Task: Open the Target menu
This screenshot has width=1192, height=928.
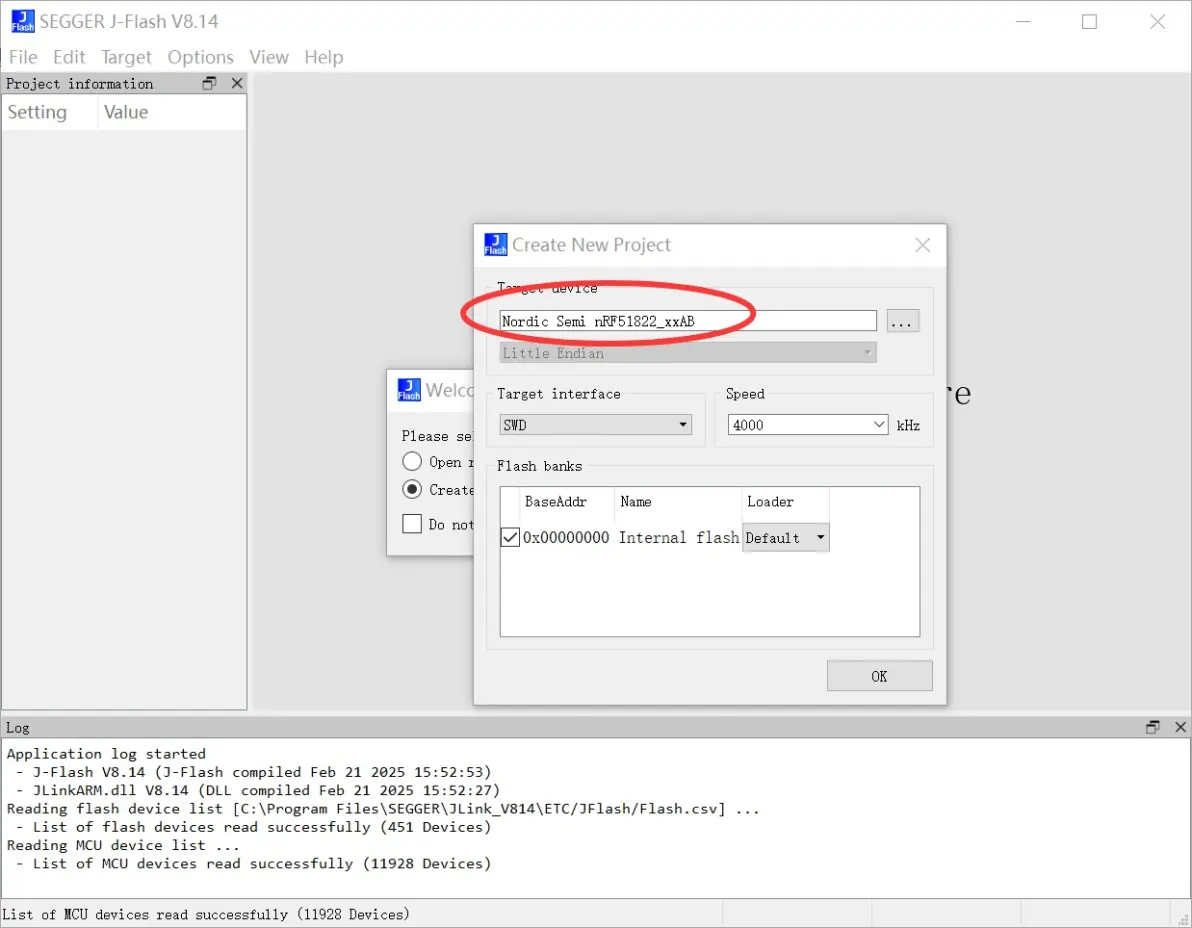Action: pyautogui.click(x=126, y=57)
